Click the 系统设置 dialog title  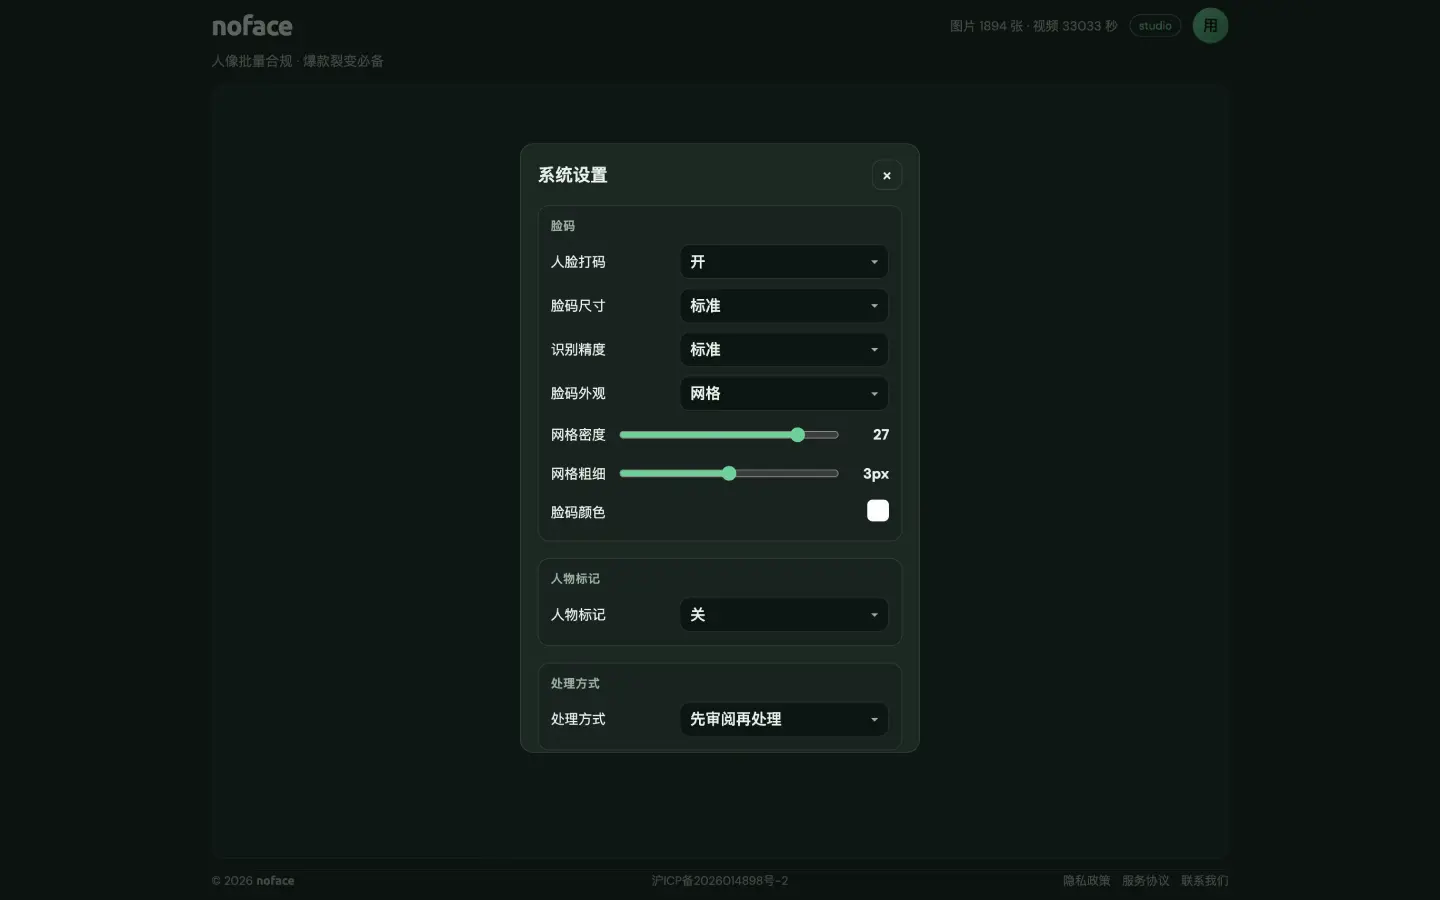pos(573,175)
